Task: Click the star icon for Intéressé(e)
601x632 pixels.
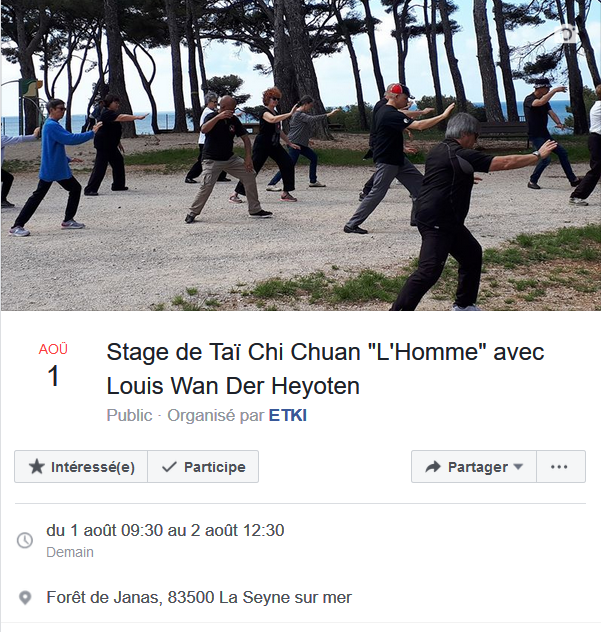Action: pyautogui.click(x=37, y=467)
